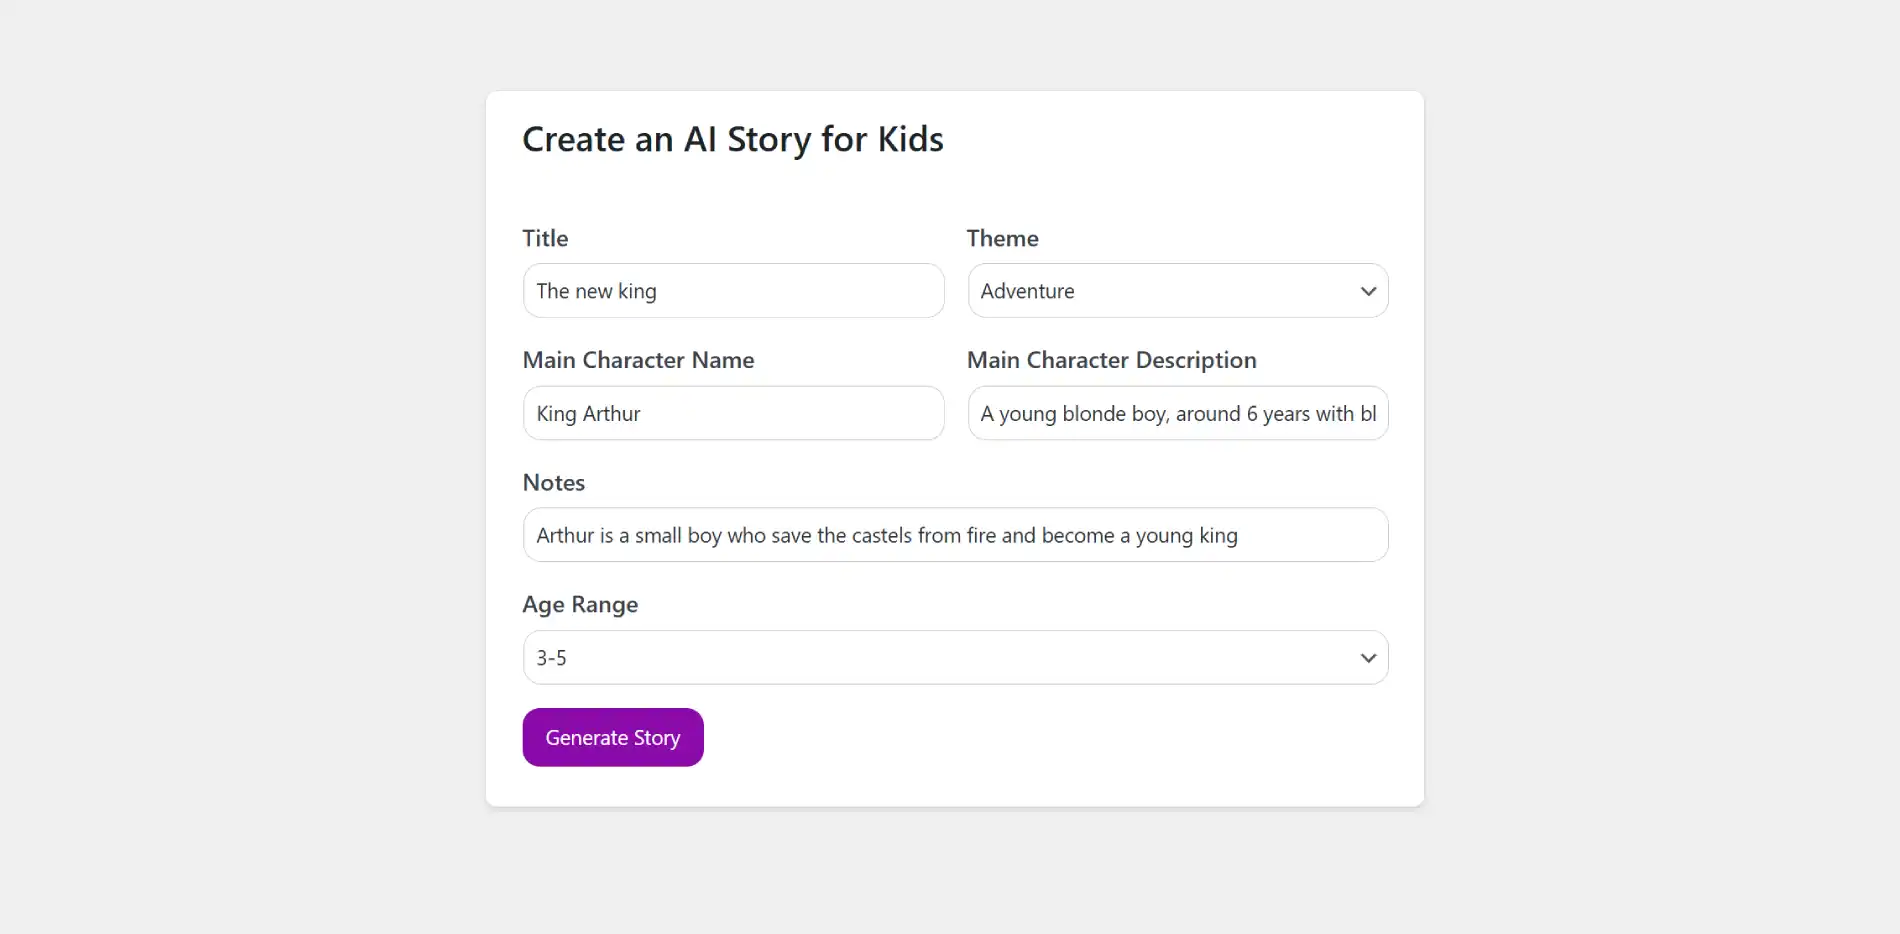Click the 'Theme' label above the dropdown
Image resolution: width=1900 pixels, height=934 pixels.
[1002, 239]
